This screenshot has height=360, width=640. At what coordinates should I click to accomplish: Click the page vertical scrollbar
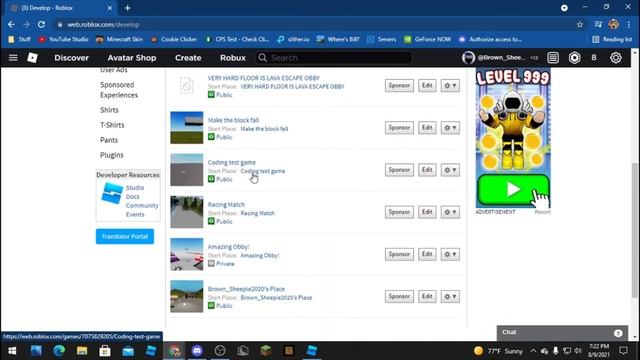(635, 231)
